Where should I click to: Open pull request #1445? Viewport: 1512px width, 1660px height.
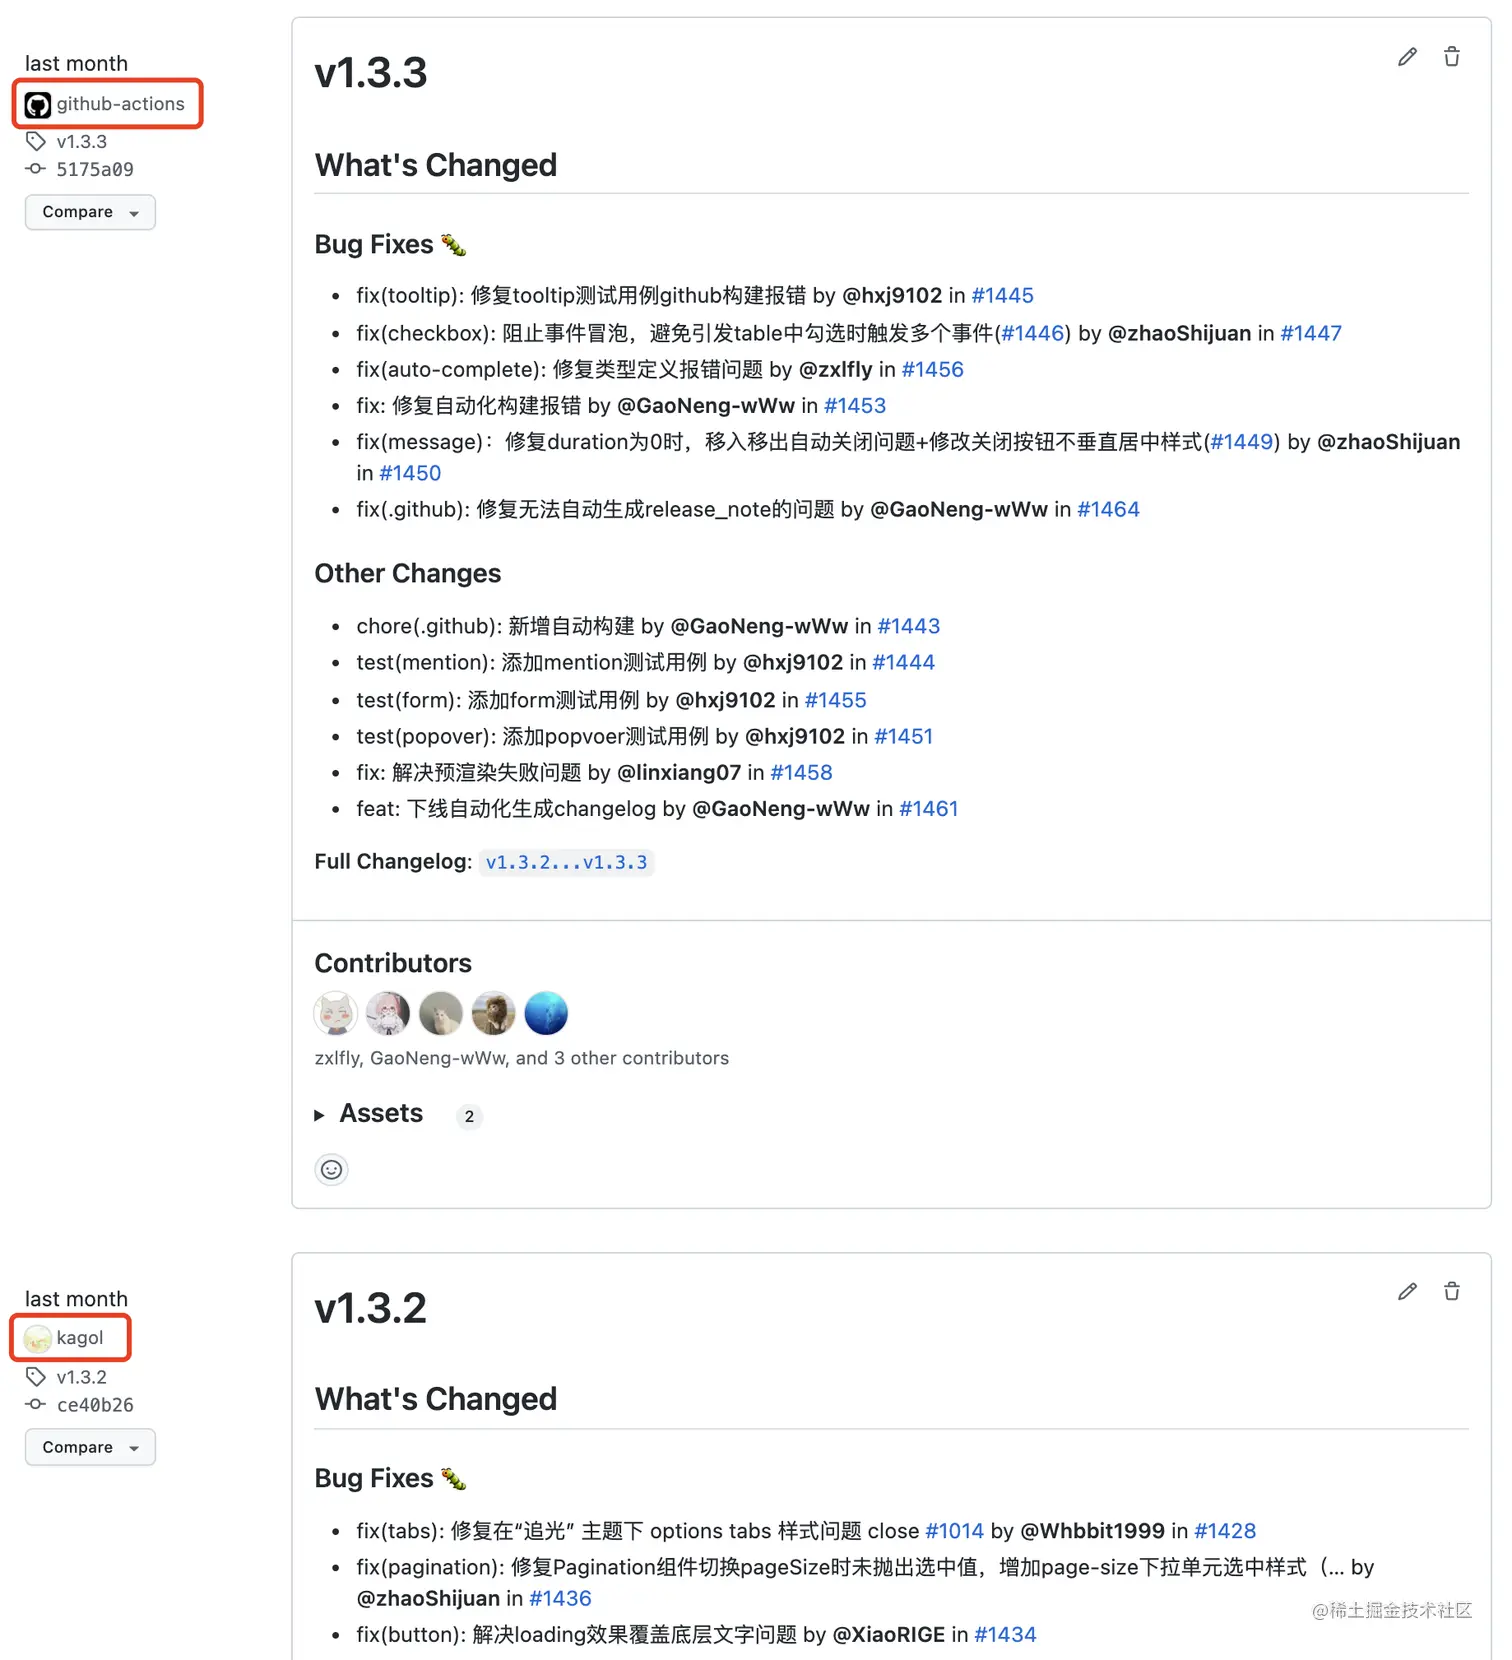pos(1003,295)
